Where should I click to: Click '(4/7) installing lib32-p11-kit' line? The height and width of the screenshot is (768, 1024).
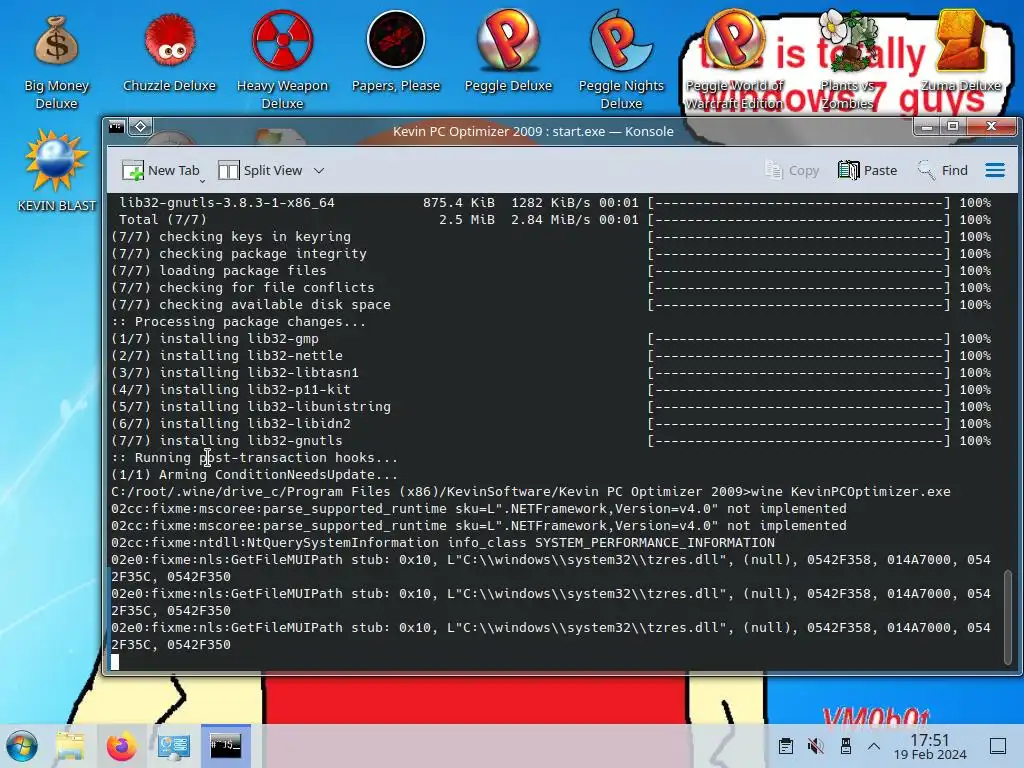(231, 390)
